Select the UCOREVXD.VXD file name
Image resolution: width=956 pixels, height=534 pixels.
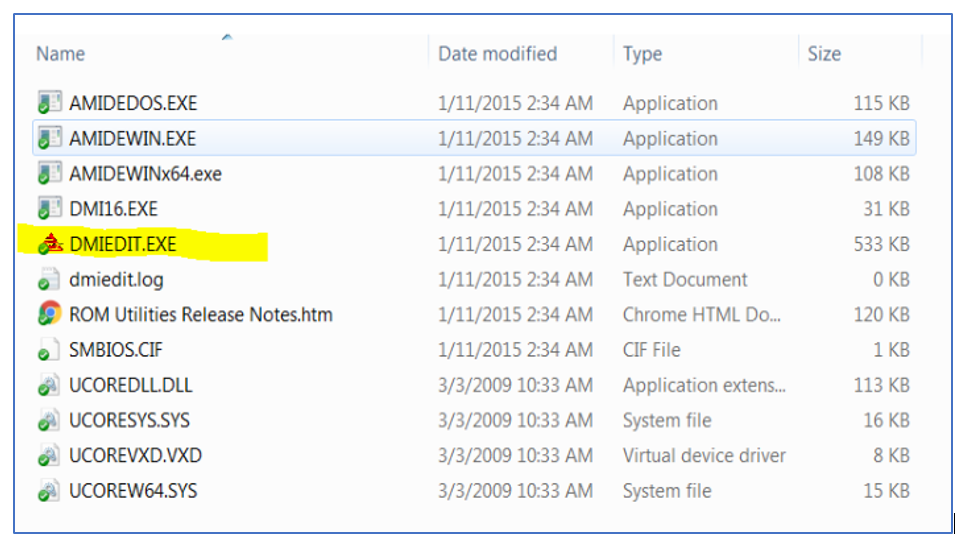(135, 455)
